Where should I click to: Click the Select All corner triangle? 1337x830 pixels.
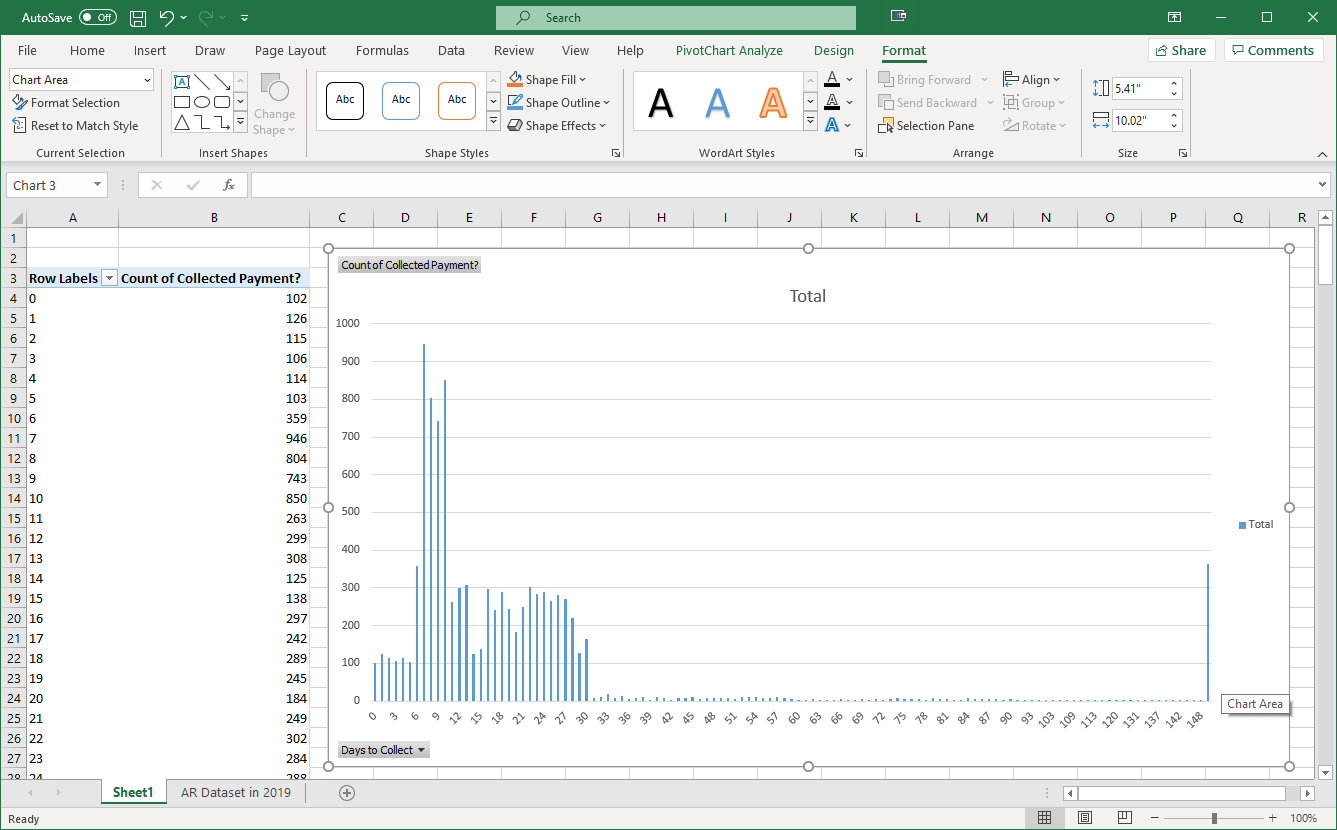15,218
